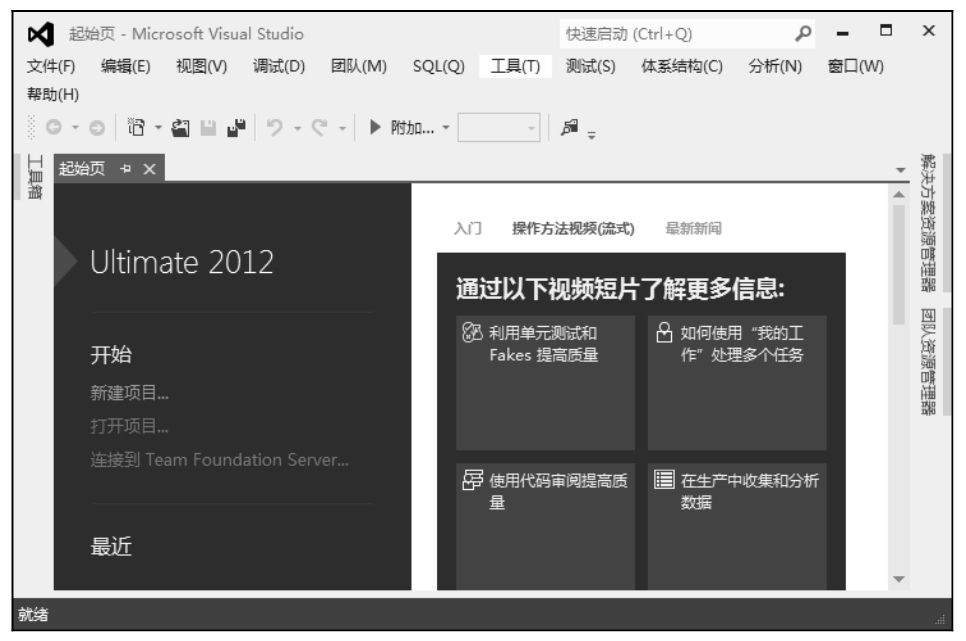This screenshot has width=966, height=641.
Task: Click the Undo toolbar icon
Action: coord(275,128)
